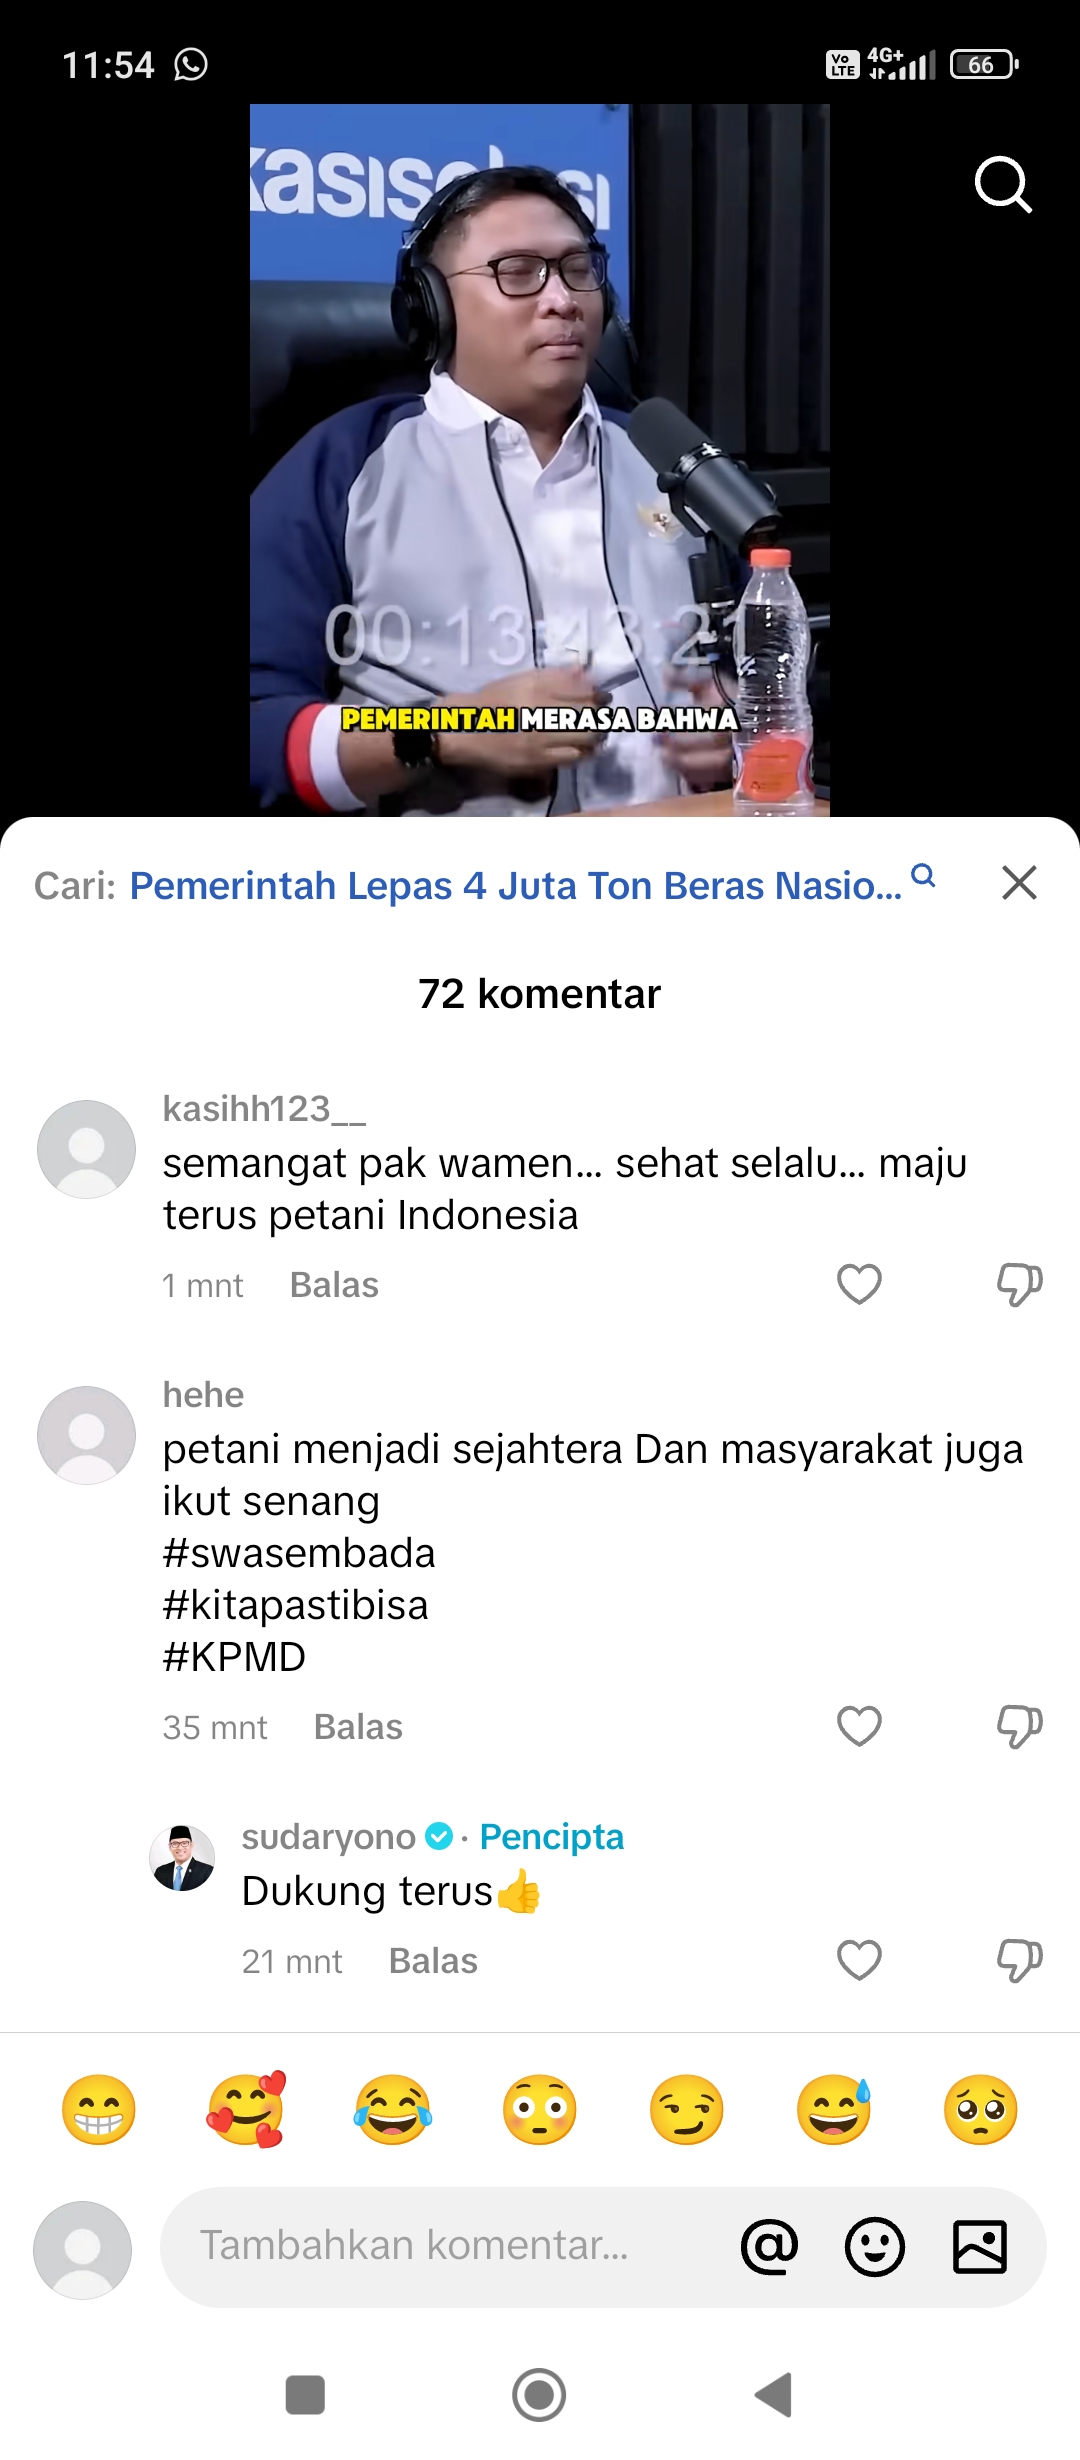
Task: Tap the @ mention icon
Action: [769, 2247]
